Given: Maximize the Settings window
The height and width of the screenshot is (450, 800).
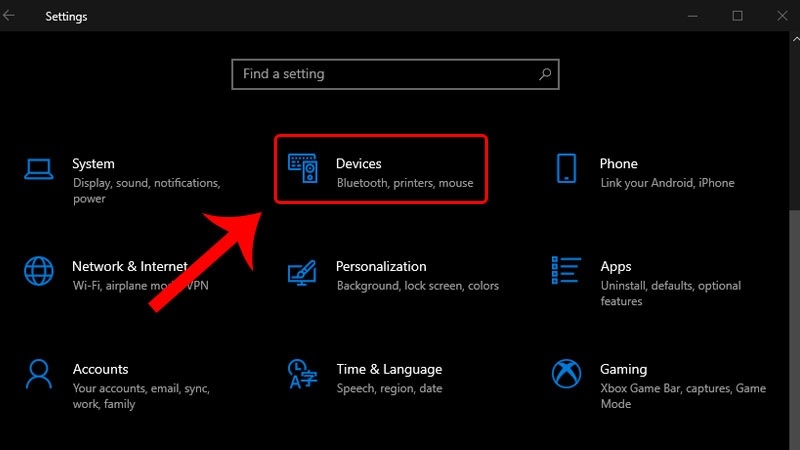Looking at the screenshot, I should (737, 16).
